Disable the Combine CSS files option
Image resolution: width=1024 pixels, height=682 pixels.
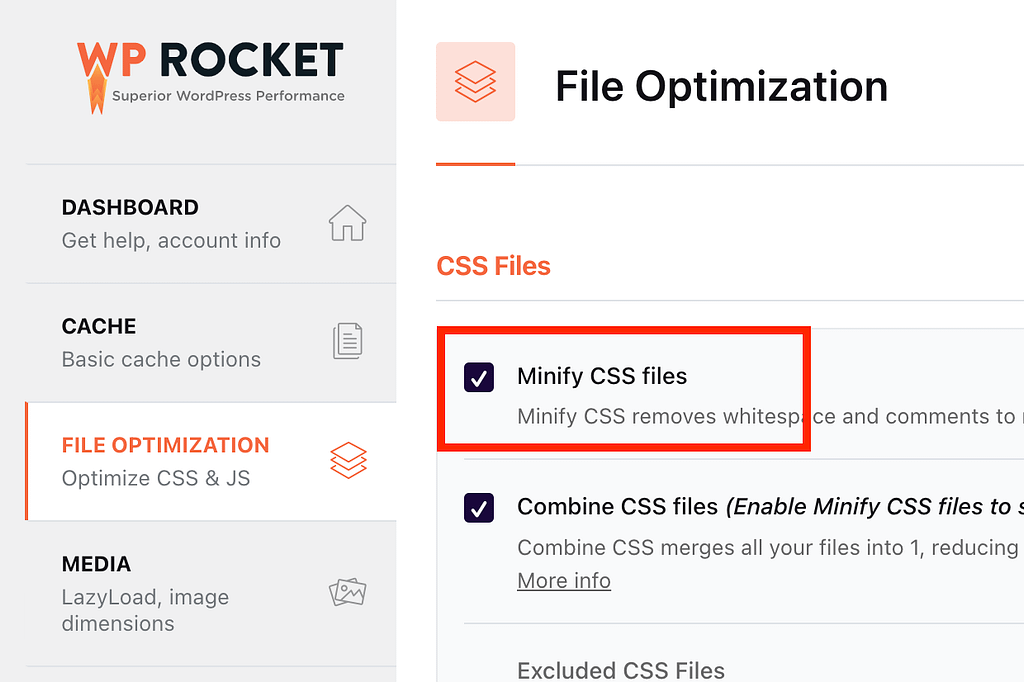pyautogui.click(x=479, y=508)
